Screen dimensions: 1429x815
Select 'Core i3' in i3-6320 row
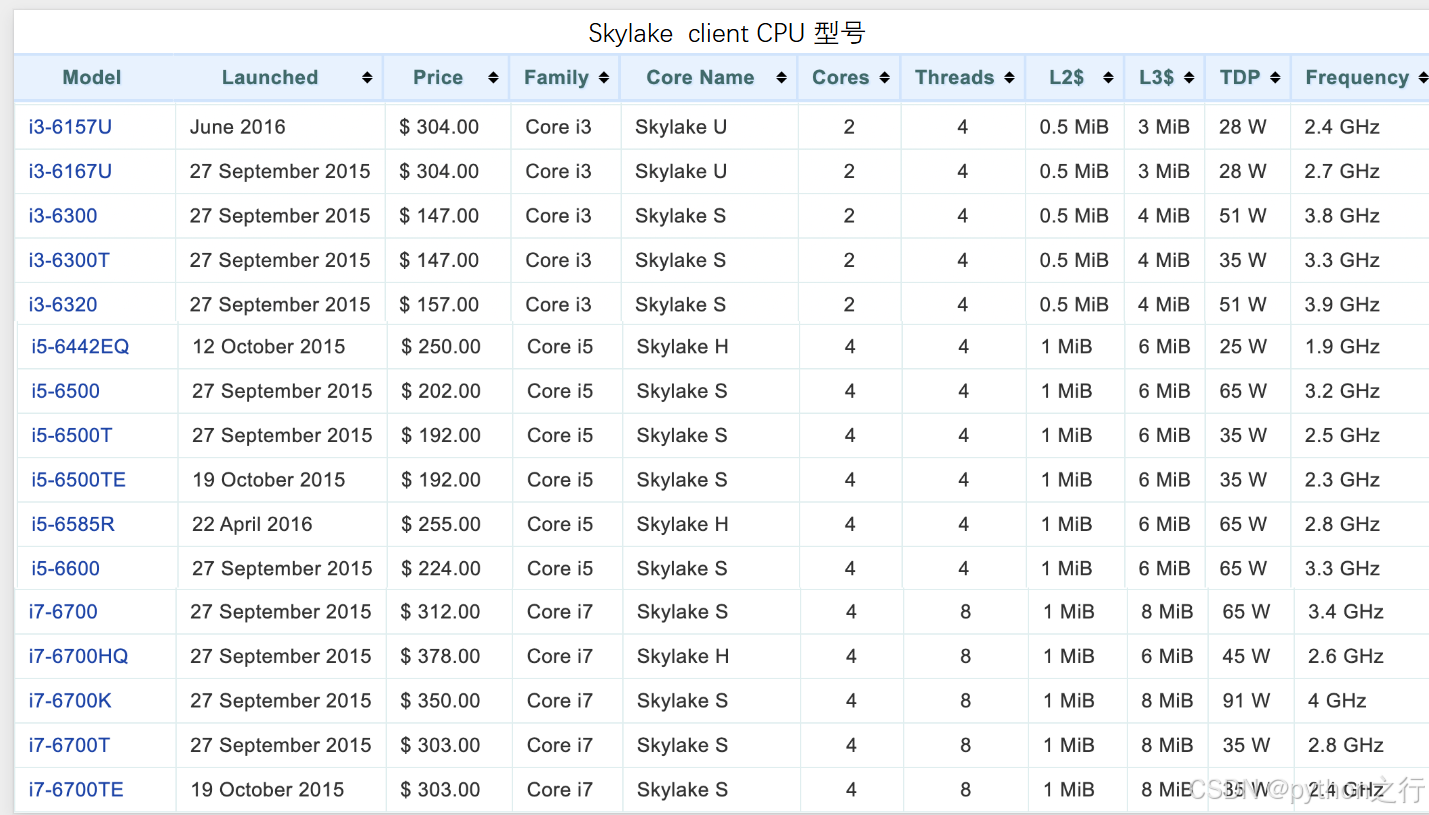(x=559, y=305)
